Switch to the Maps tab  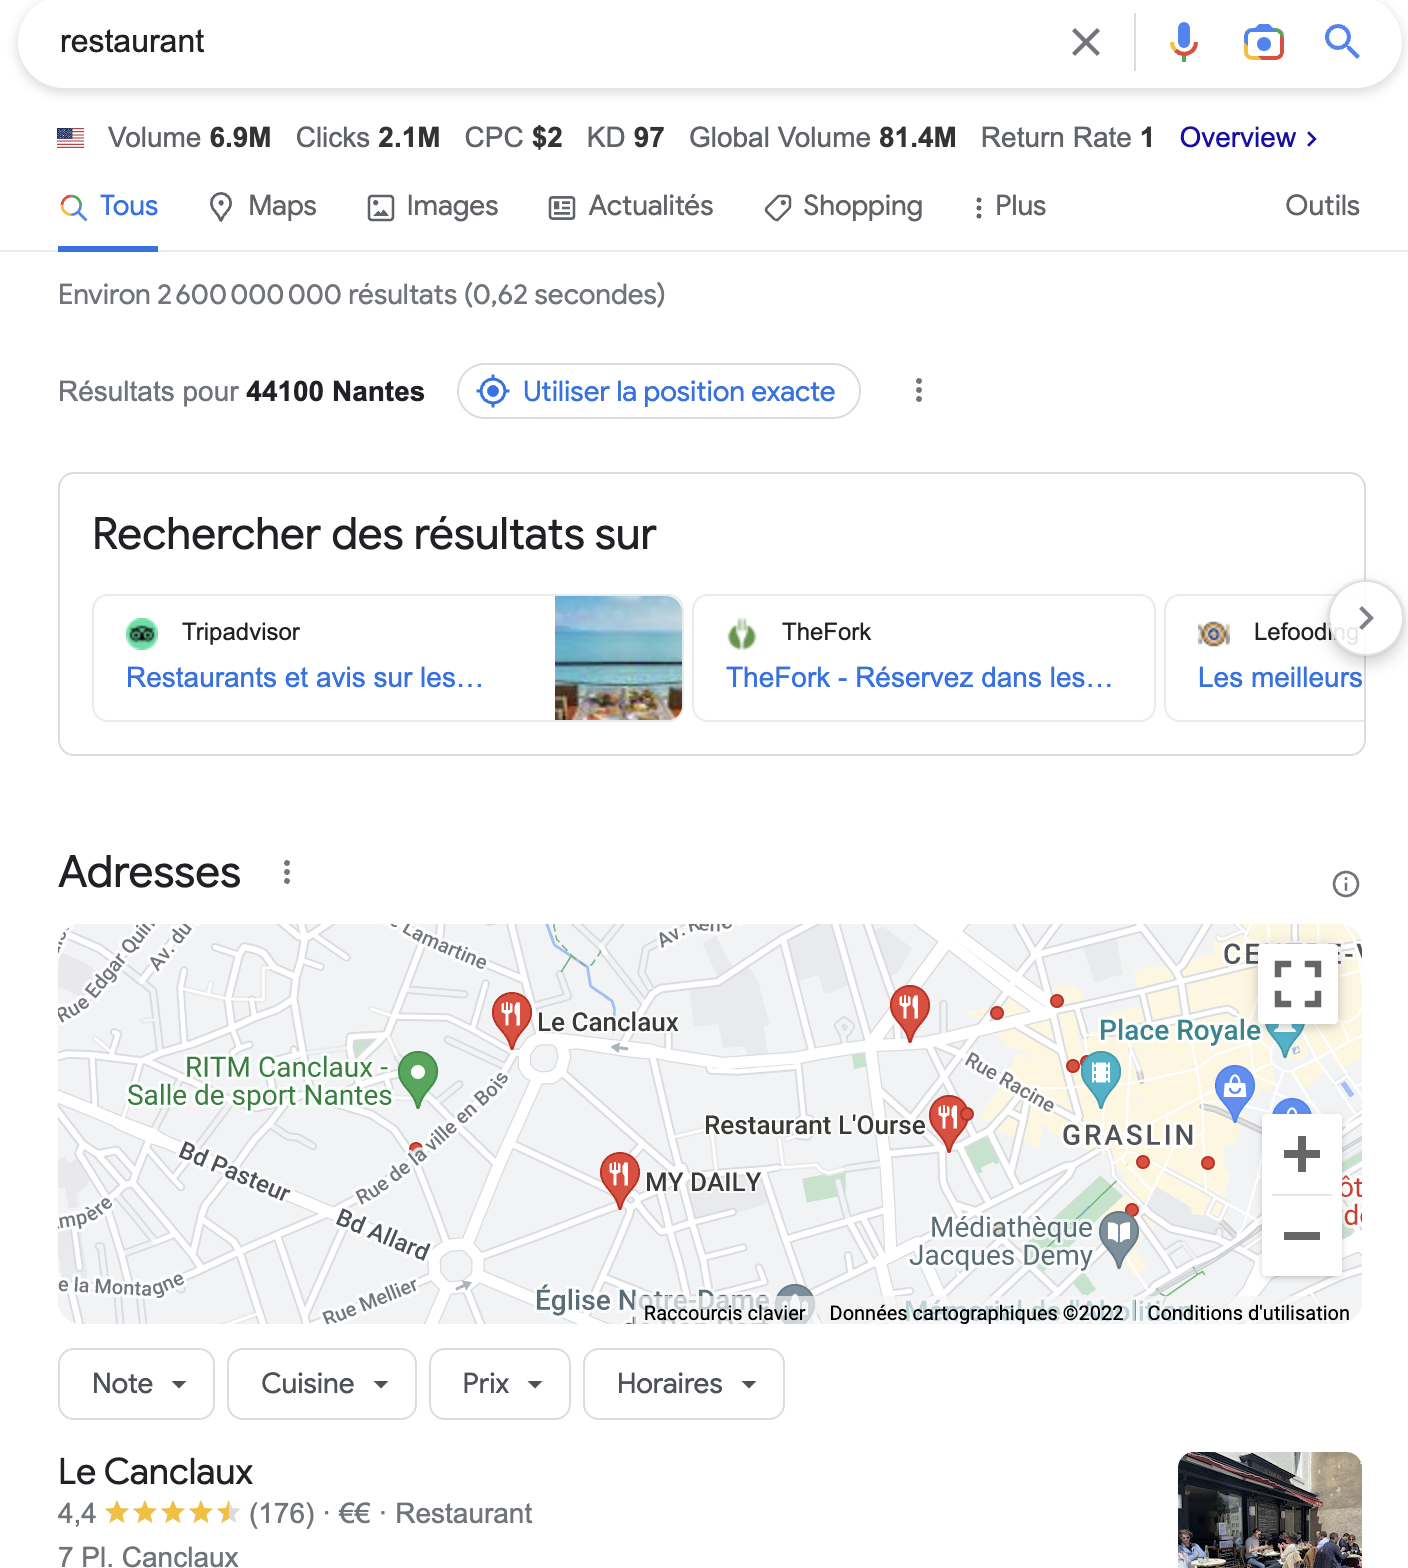[262, 206]
